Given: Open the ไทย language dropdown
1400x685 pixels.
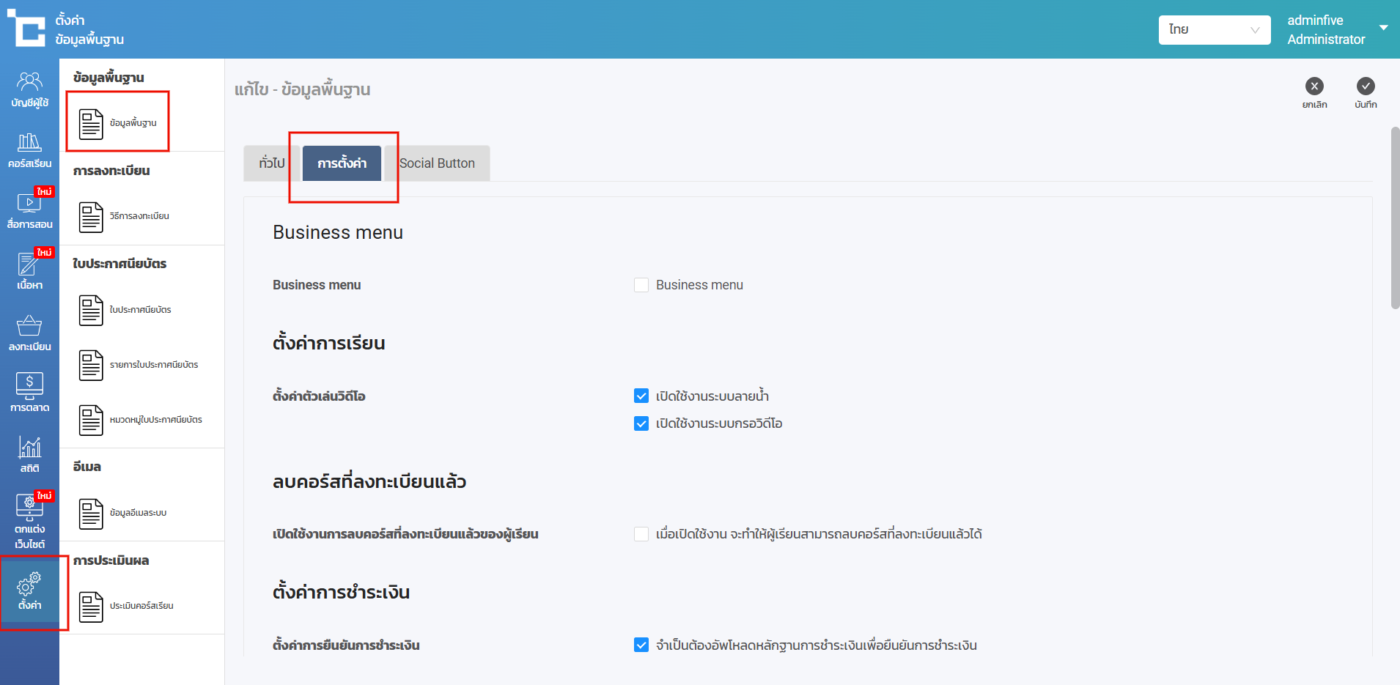Looking at the screenshot, I should 1214,30.
